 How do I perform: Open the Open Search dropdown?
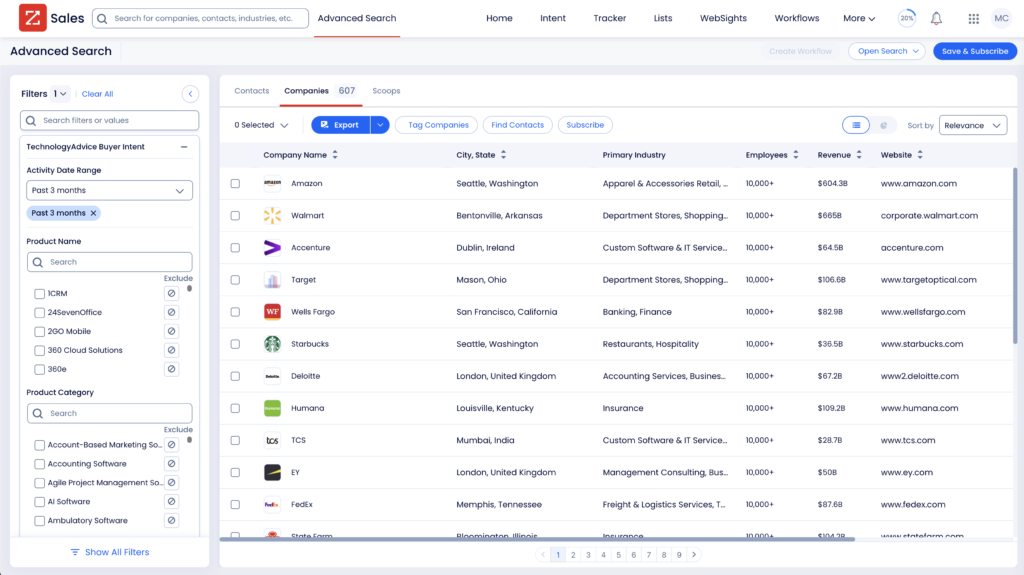(887, 51)
